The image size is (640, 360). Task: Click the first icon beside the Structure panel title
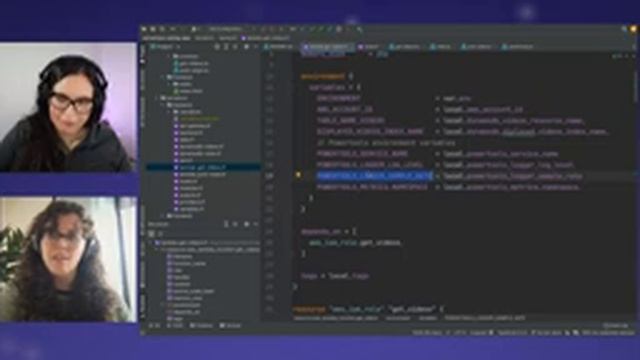pos(226,224)
